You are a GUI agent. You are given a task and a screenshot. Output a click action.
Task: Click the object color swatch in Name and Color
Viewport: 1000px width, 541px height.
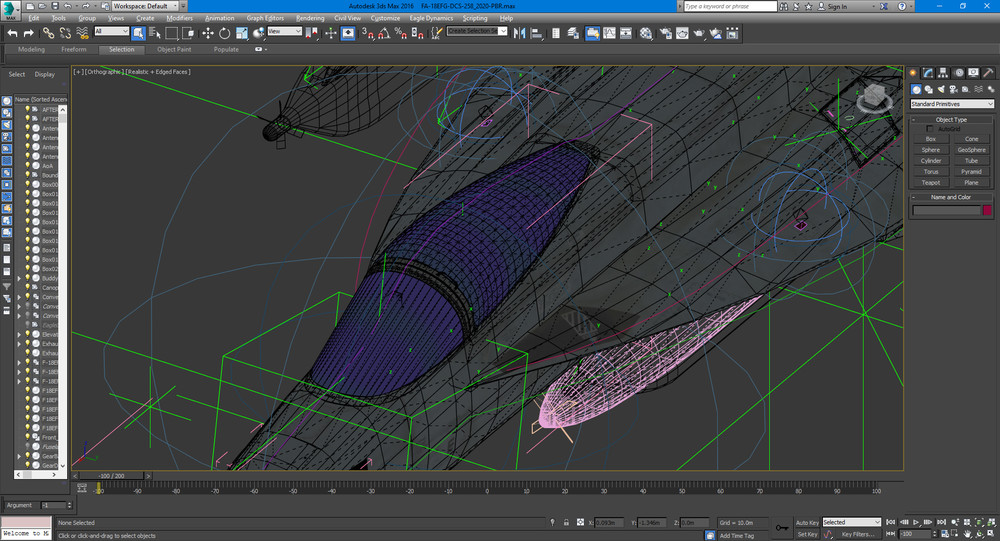coord(987,210)
